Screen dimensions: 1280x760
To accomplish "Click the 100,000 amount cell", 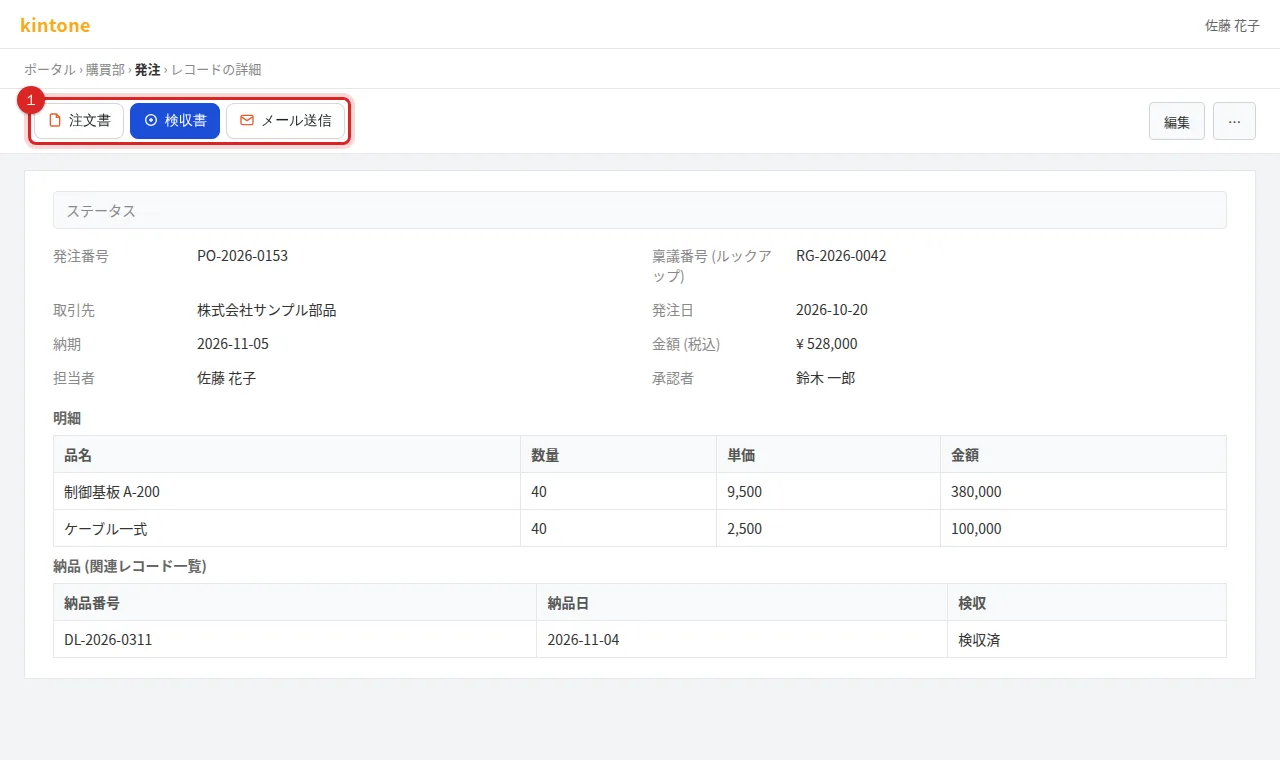I will tap(1084, 528).
